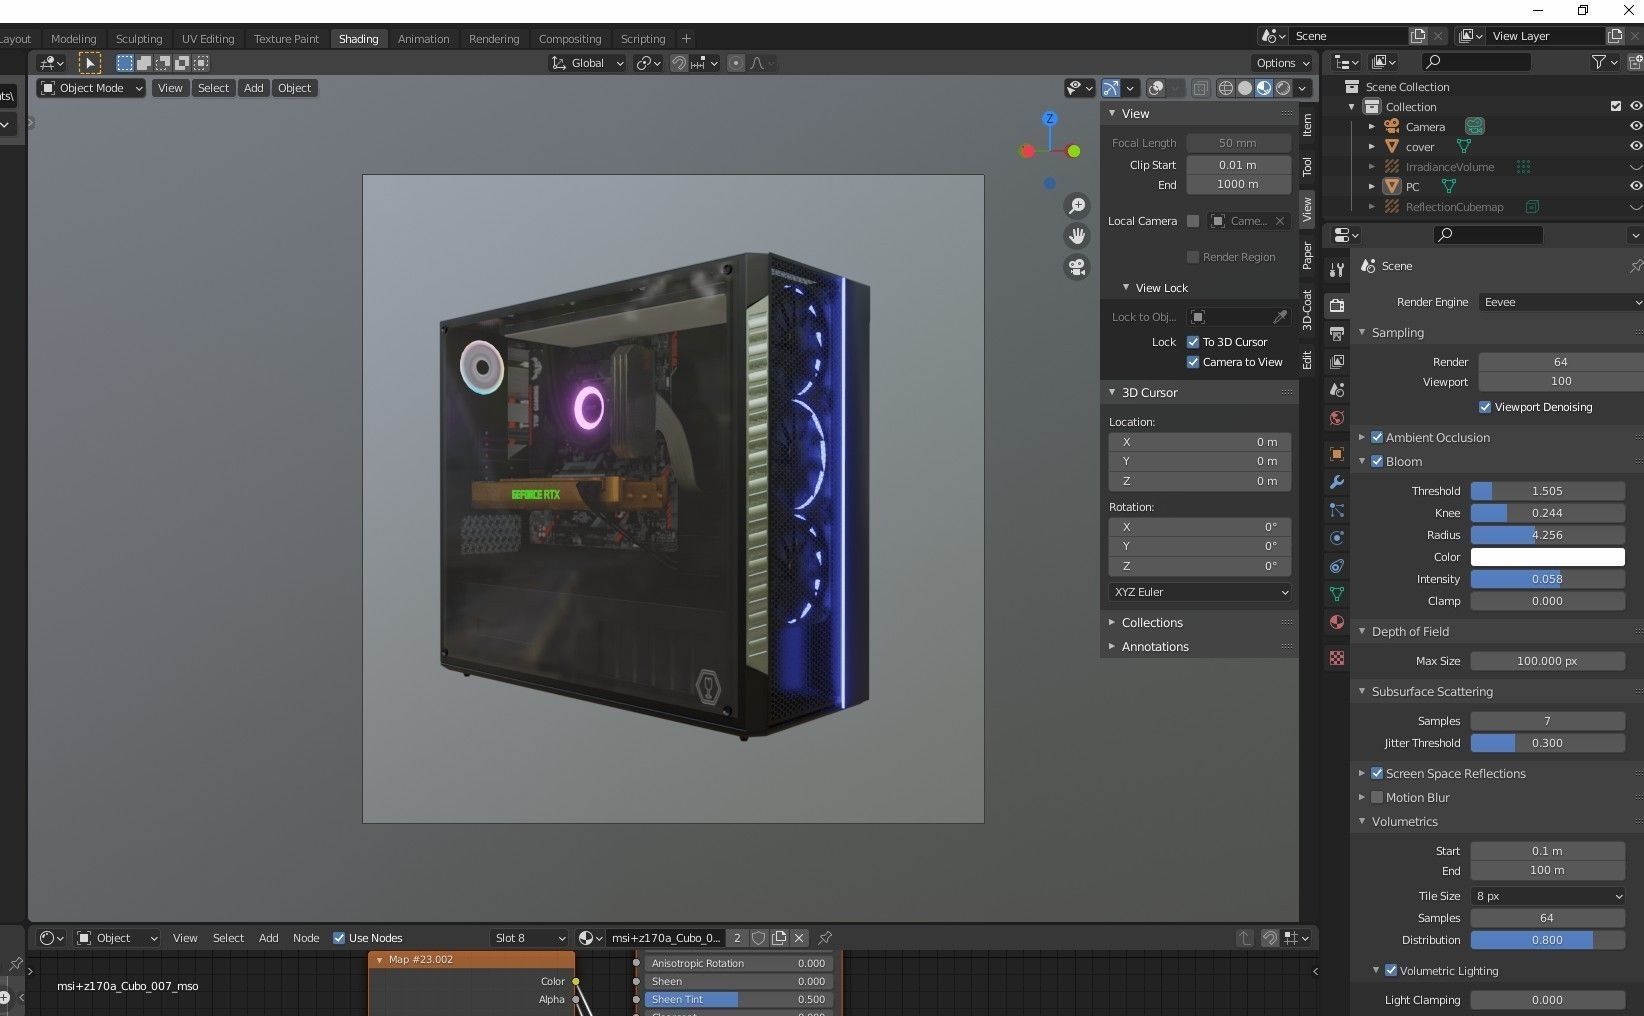1644x1016 pixels.
Task: Switch to the Compositing workspace tab
Action: (570, 39)
